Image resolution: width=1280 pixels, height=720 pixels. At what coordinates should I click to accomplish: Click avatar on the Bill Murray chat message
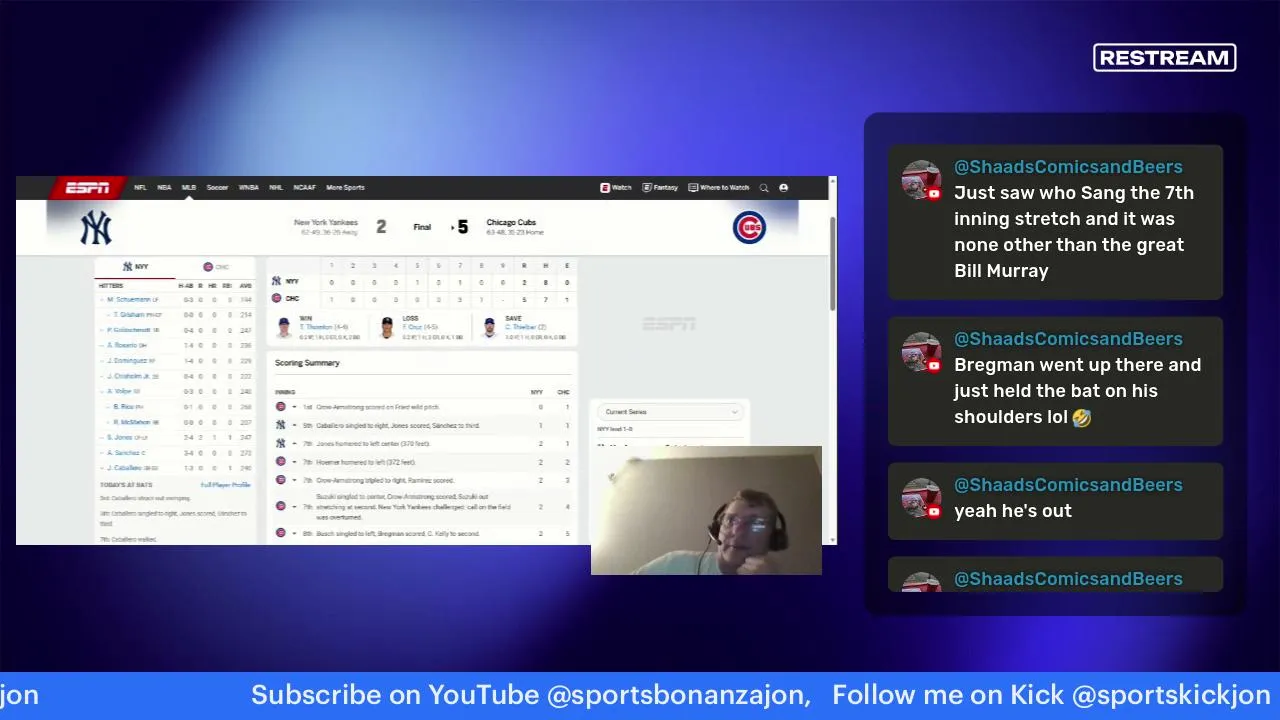coord(921,180)
